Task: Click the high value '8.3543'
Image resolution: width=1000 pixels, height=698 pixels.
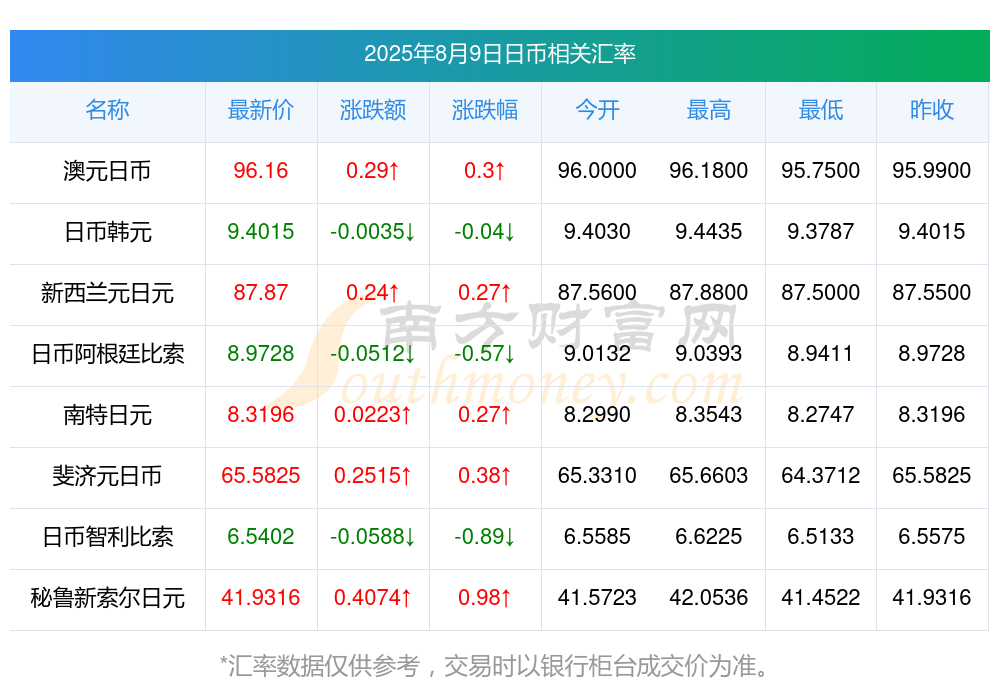Action: coord(709,414)
